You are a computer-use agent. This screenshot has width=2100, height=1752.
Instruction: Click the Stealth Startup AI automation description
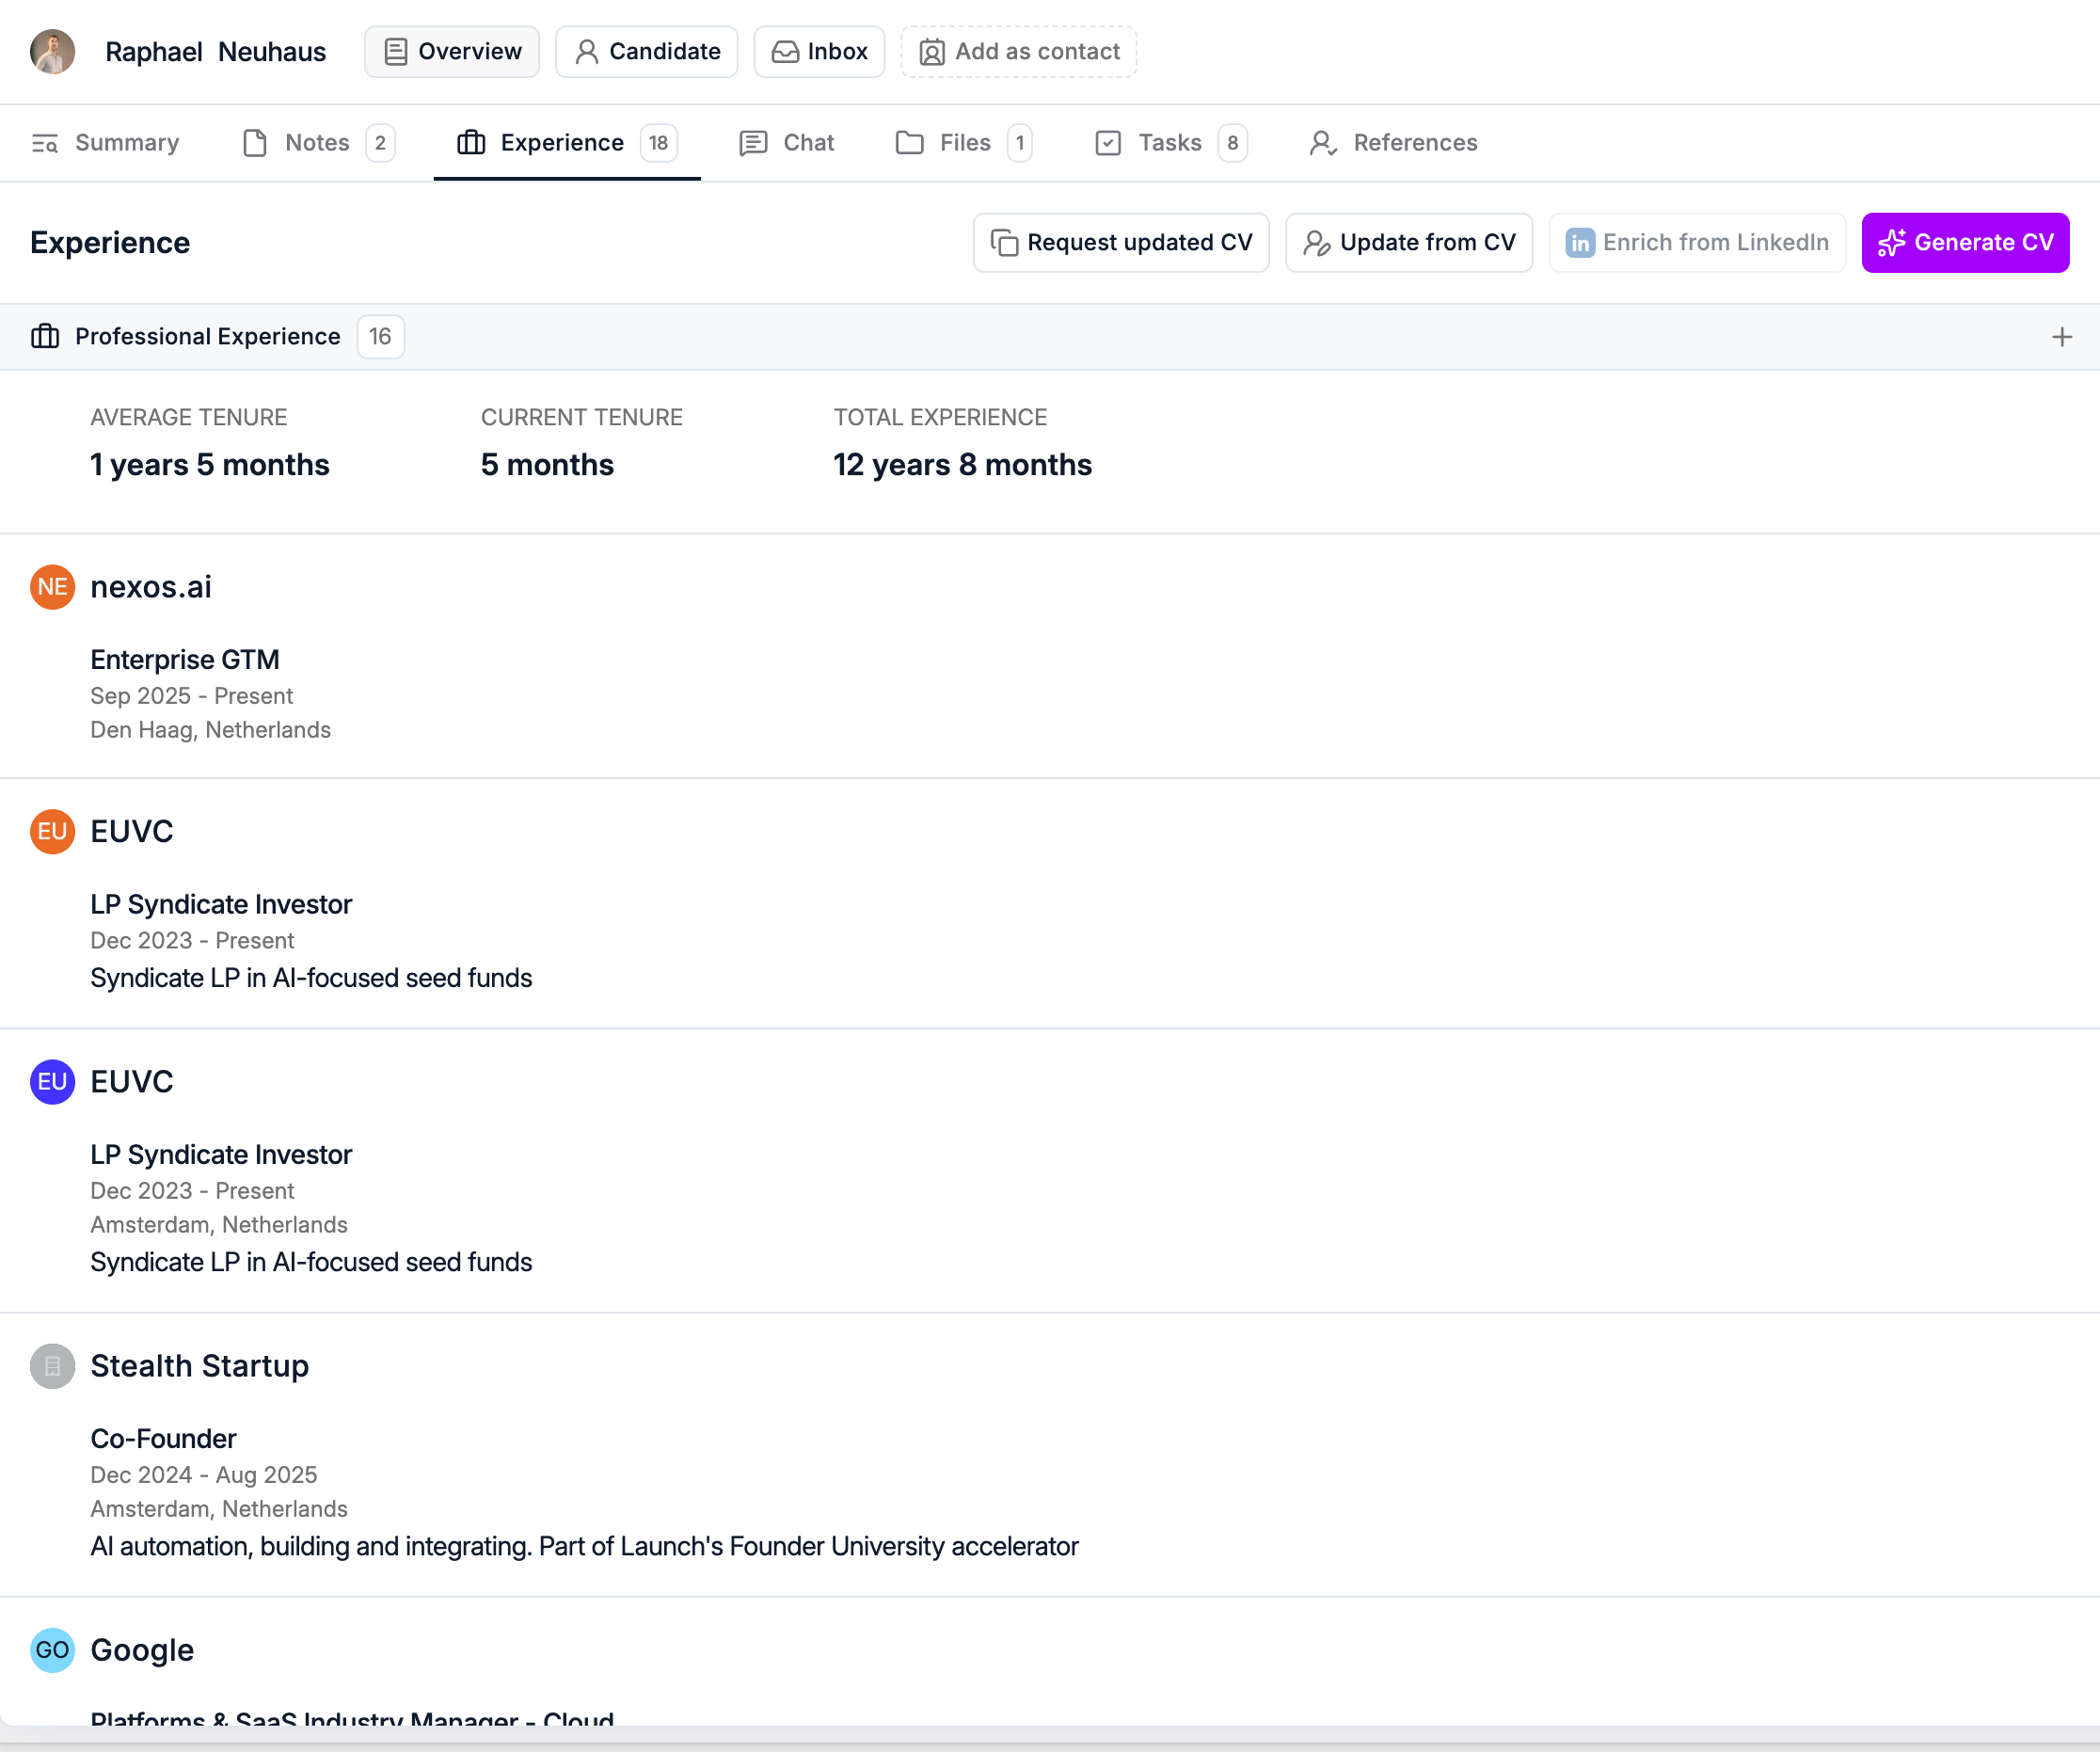tap(585, 1547)
